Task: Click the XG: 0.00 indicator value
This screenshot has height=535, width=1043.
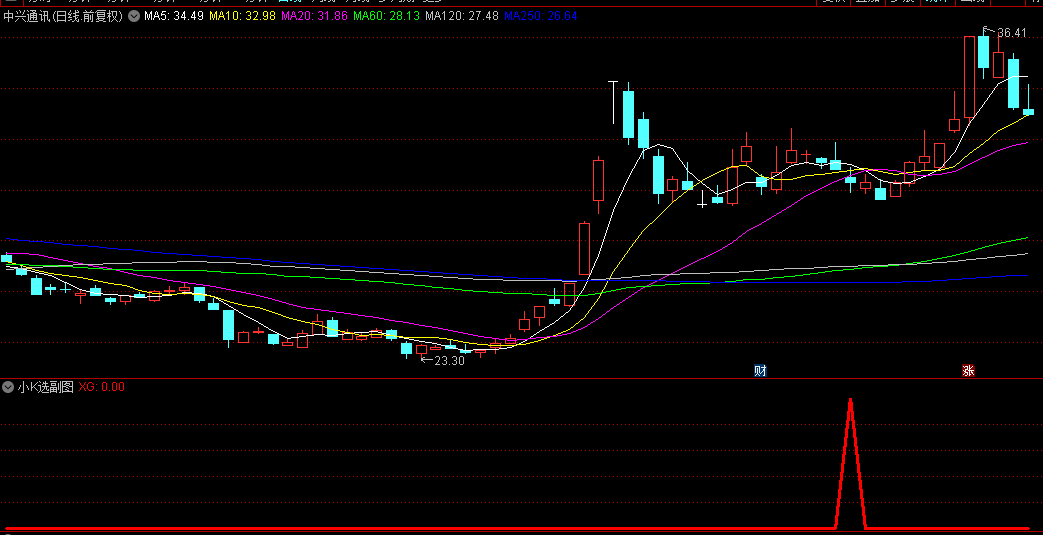Action: [102, 387]
